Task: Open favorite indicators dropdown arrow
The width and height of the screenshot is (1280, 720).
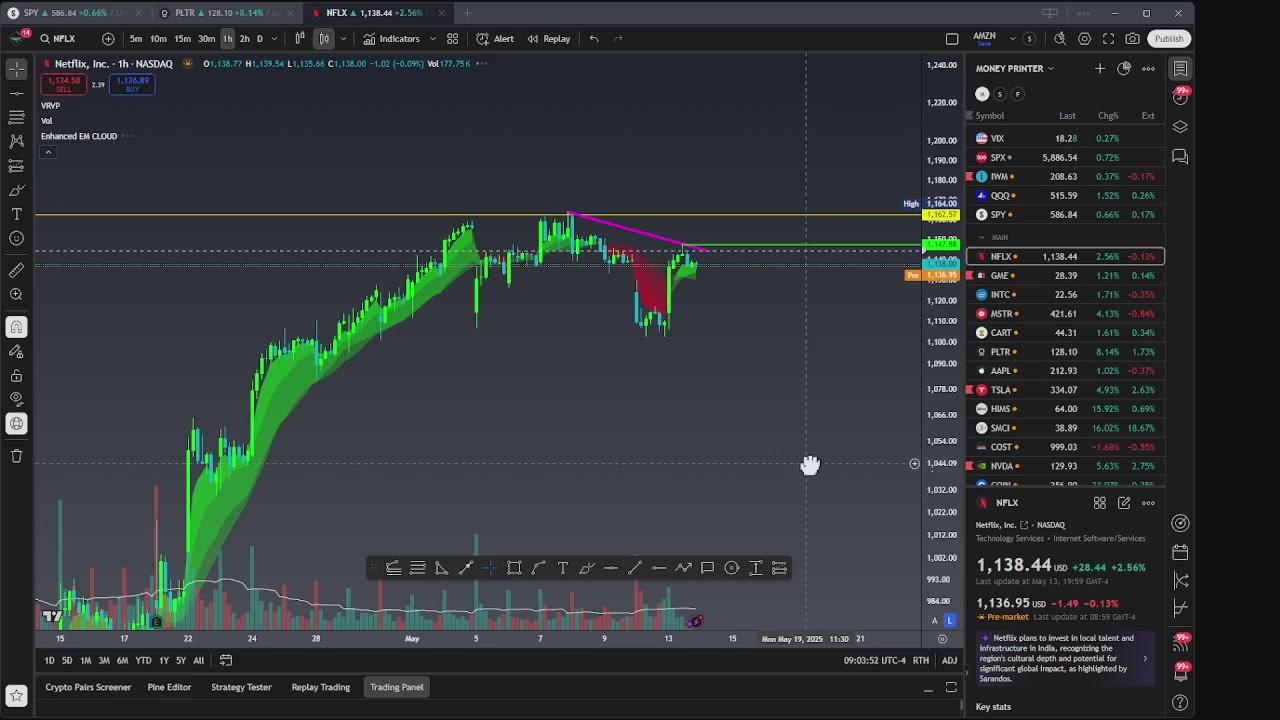Action: (x=432, y=38)
